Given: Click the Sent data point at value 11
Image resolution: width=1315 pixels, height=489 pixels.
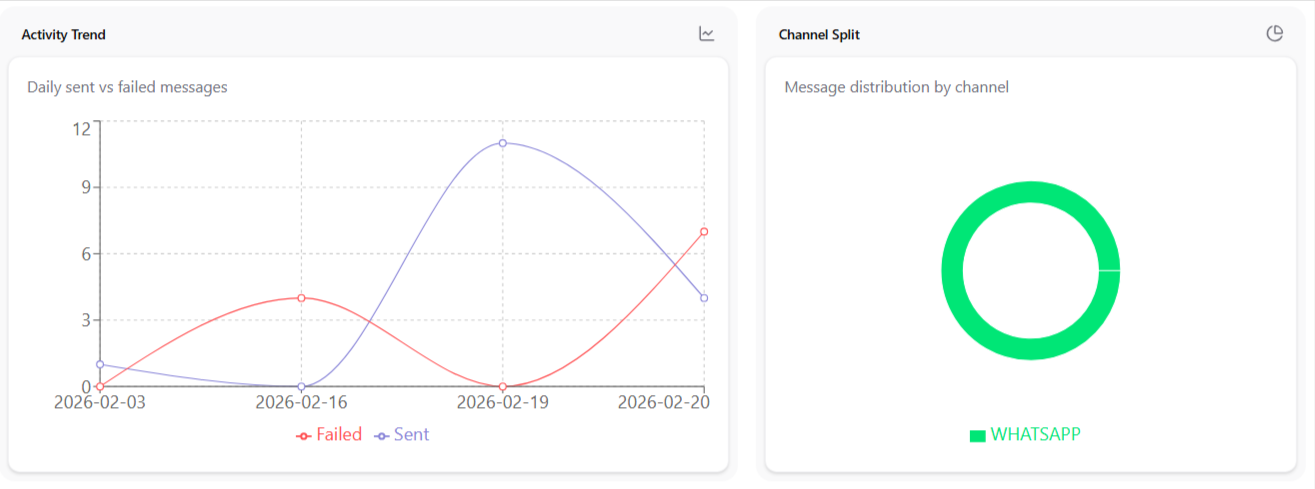Looking at the screenshot, I should coord(503,143).
